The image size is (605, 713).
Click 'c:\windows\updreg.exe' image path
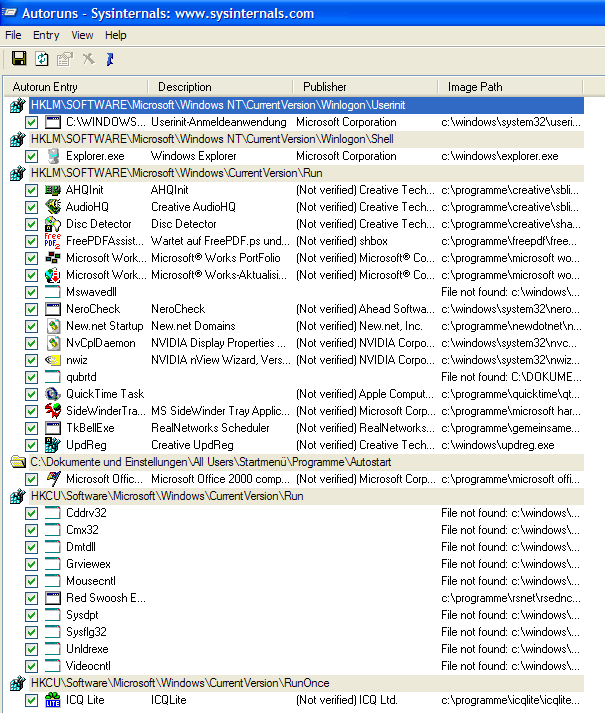coord(498,445)
